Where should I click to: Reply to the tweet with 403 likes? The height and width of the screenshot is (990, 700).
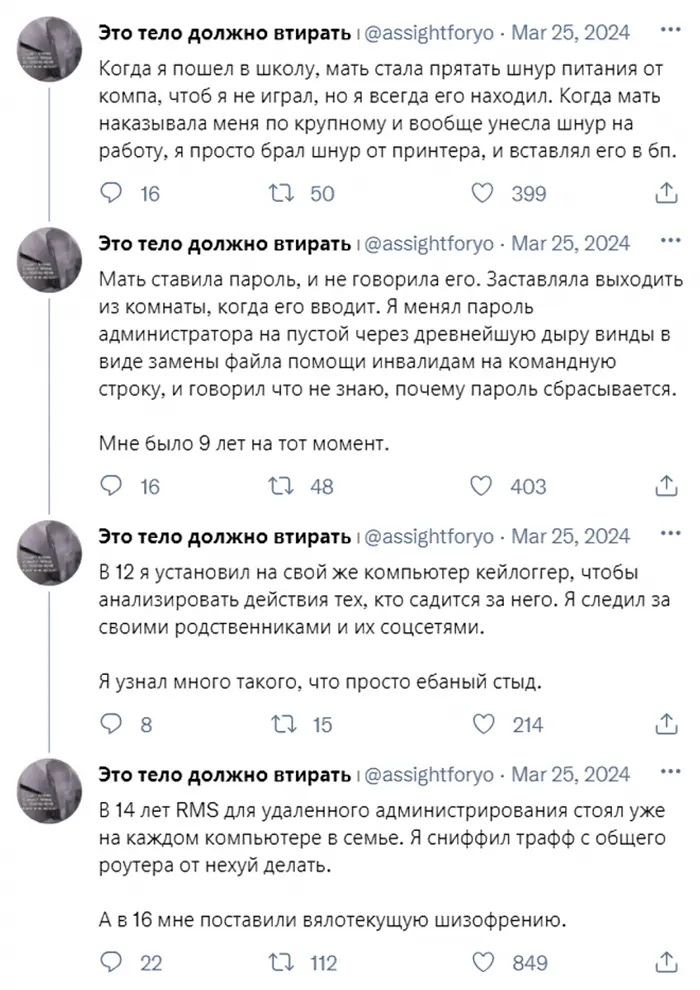click(114, 486)
